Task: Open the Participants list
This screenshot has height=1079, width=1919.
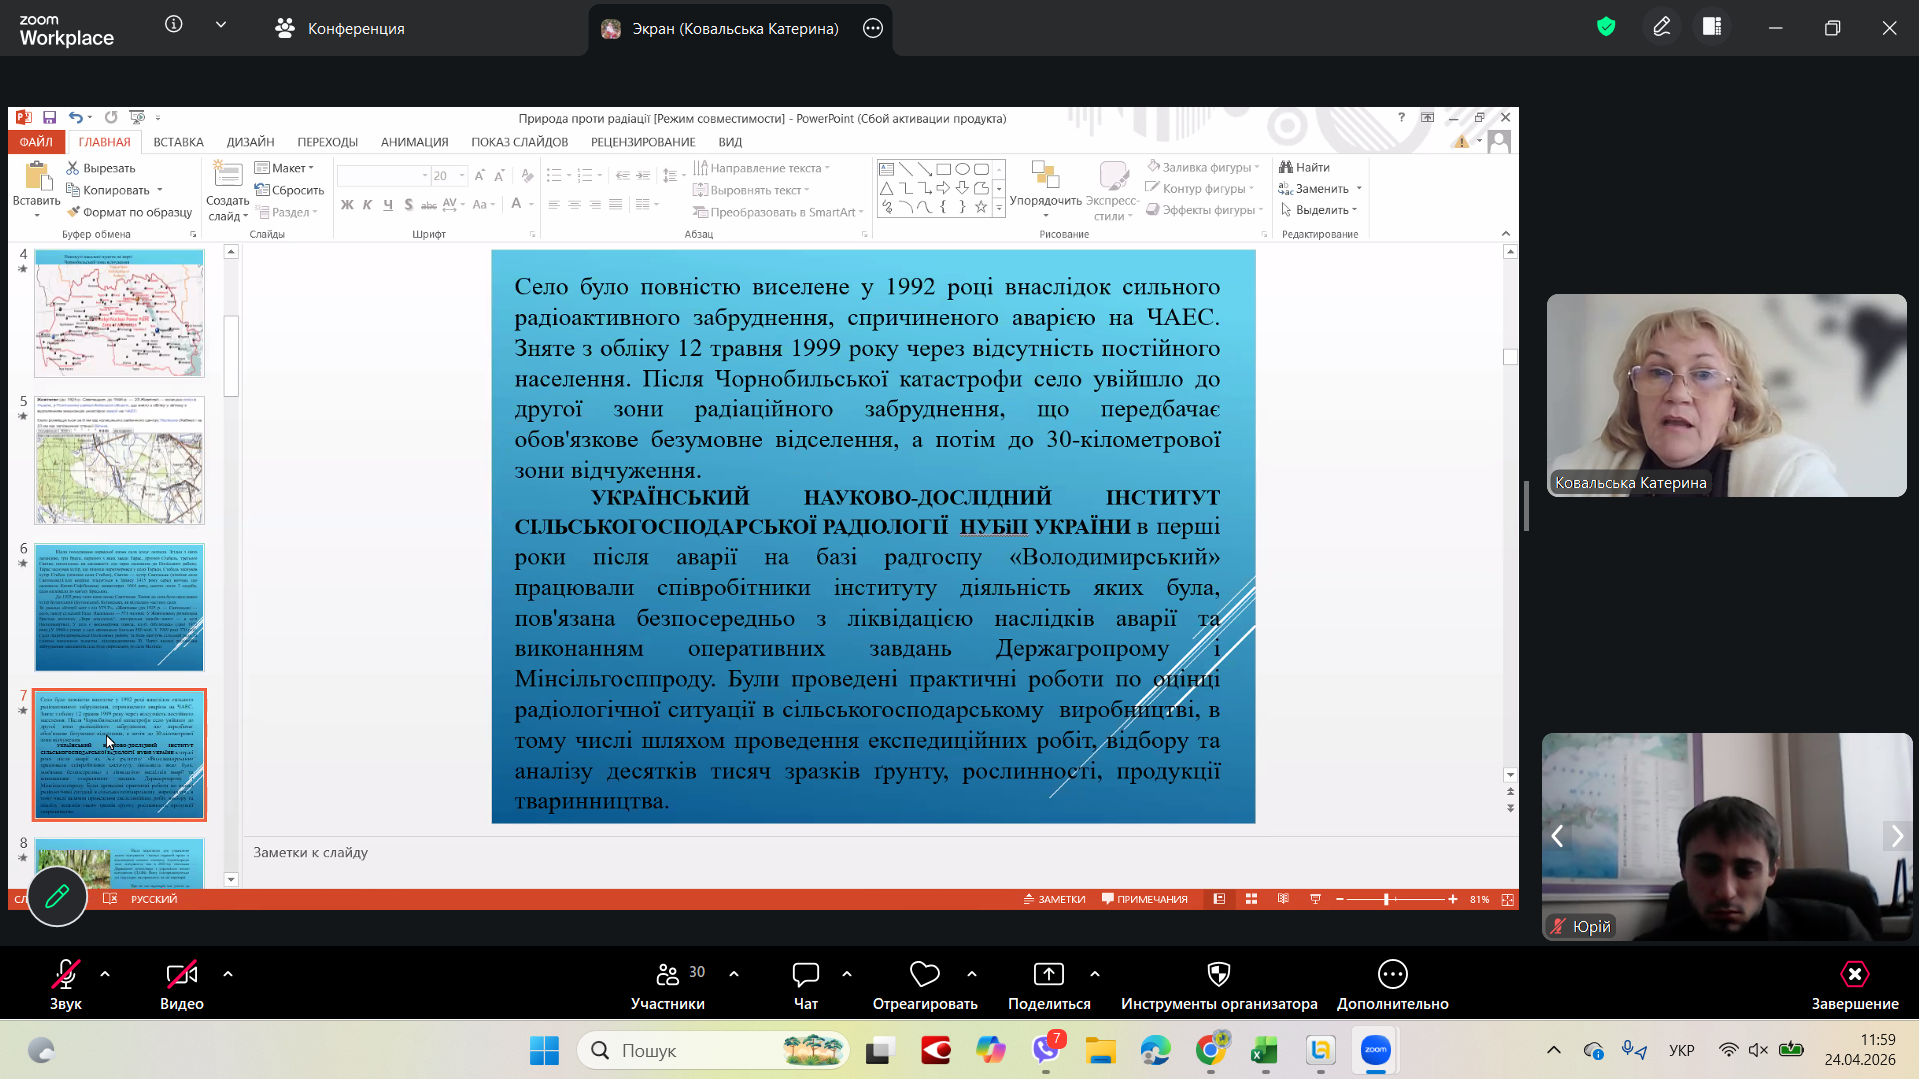Action: pos(667,985)
